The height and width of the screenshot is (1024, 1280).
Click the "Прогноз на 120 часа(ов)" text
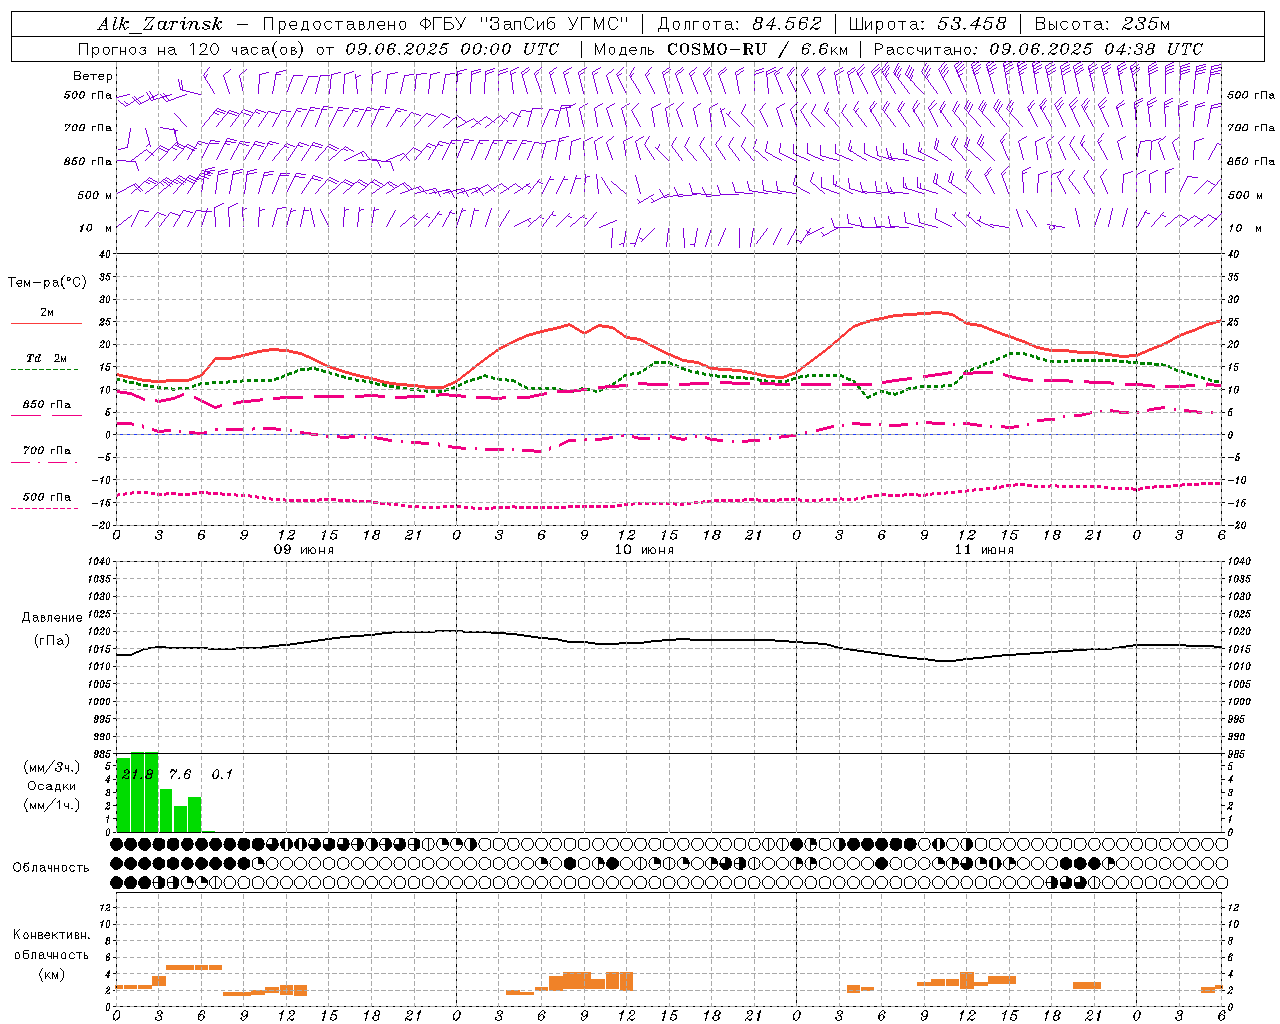[x=192, y=49]
